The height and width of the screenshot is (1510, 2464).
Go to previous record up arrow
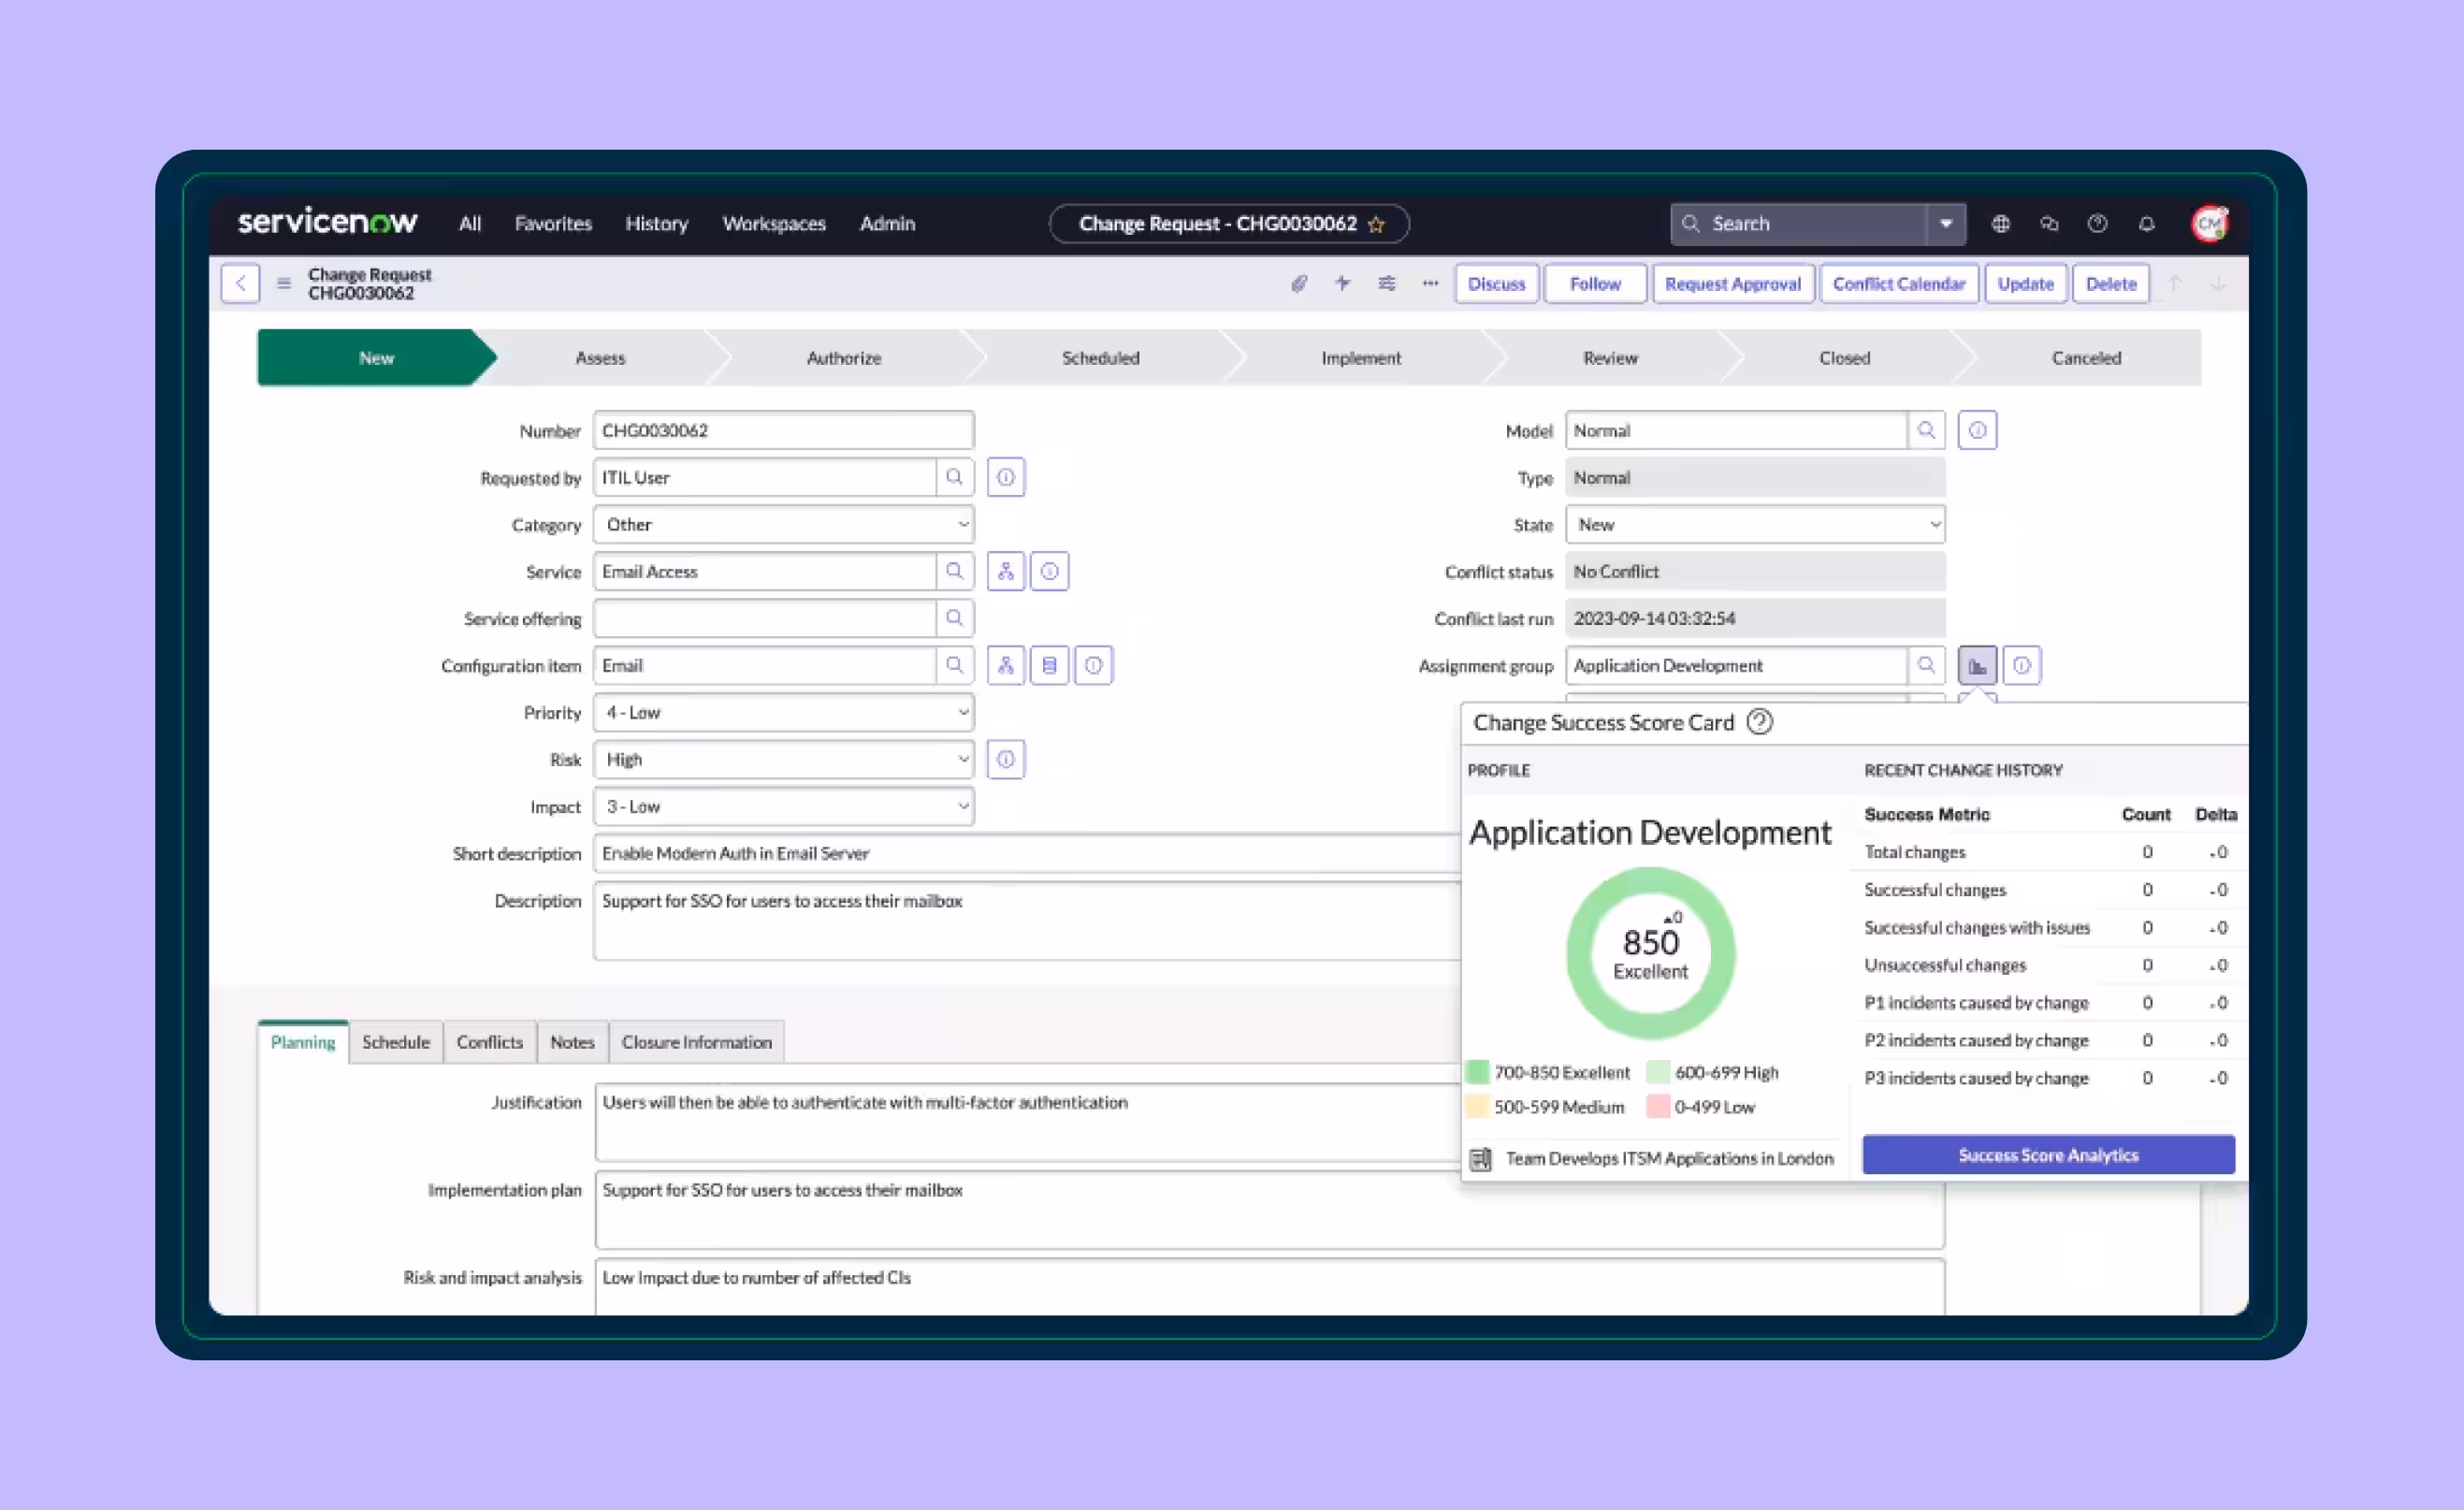tap(2174, 283)
